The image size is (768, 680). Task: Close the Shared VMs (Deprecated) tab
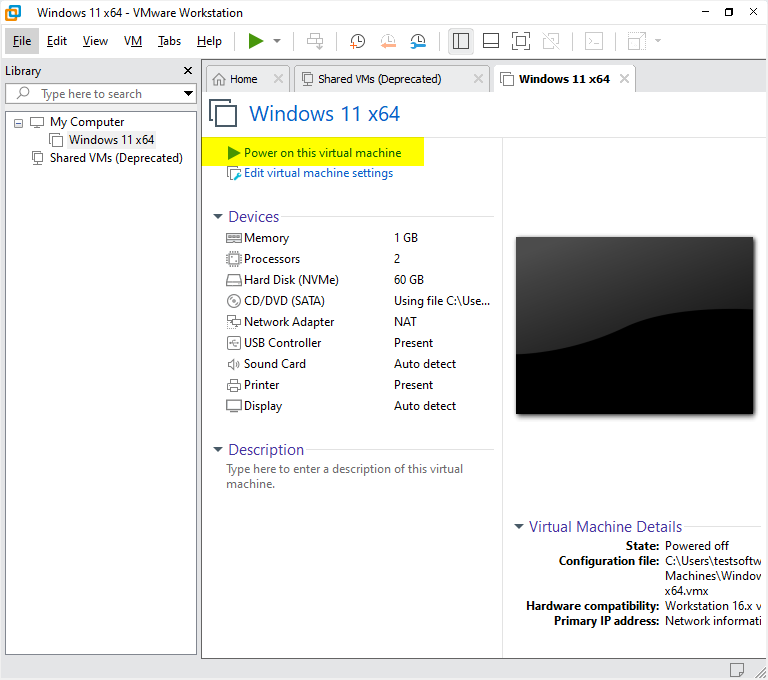[479, 78]
